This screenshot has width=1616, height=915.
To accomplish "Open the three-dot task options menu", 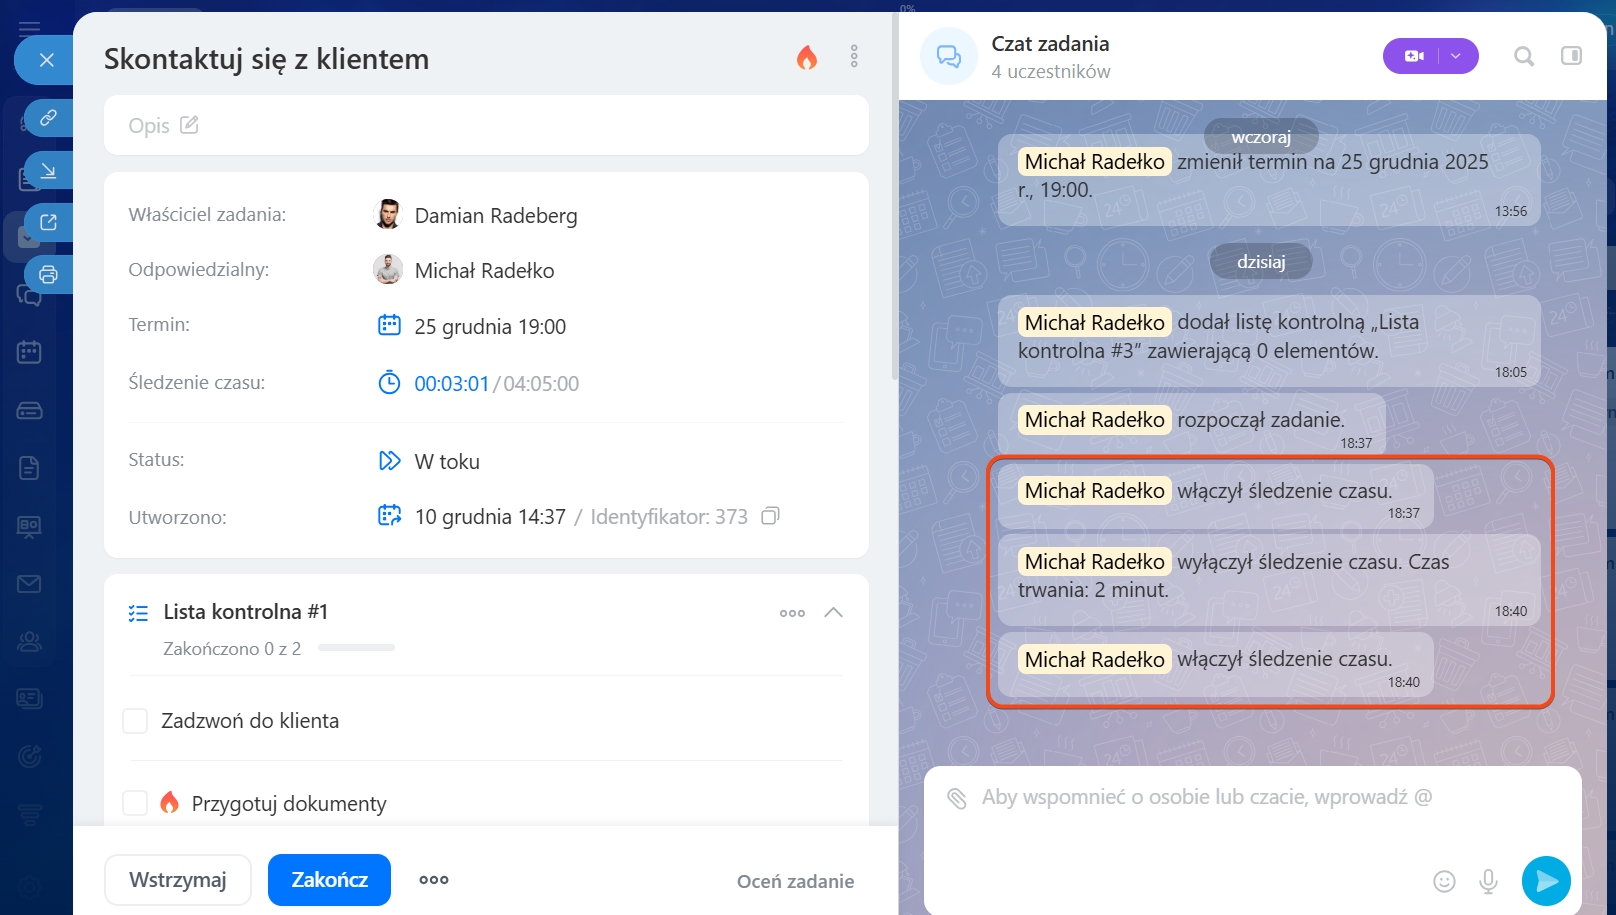I will pos(854,56).
